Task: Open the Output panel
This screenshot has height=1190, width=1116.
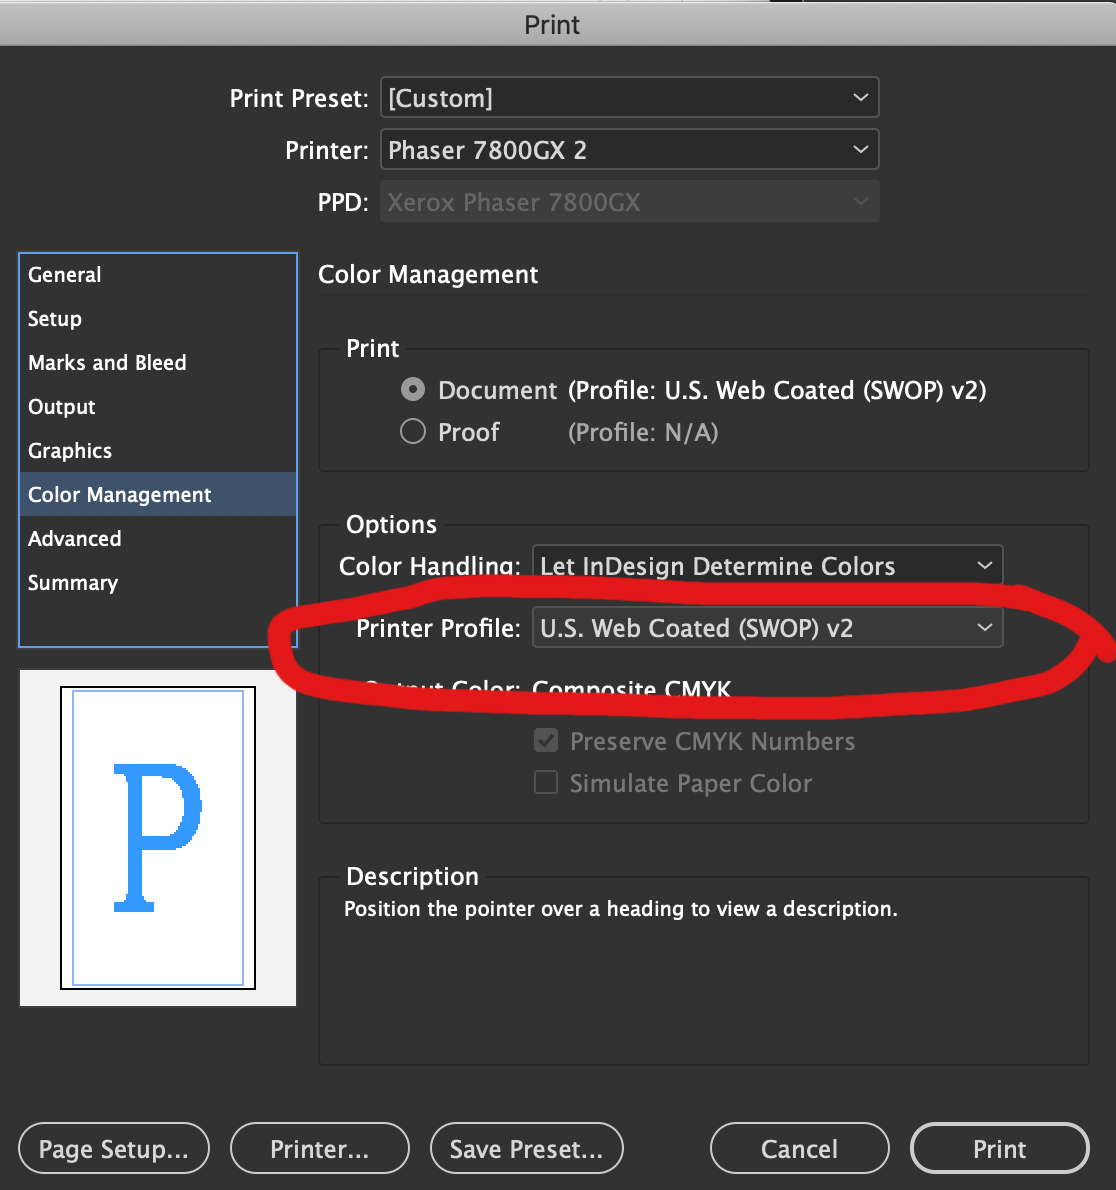Action: [61, 406]
